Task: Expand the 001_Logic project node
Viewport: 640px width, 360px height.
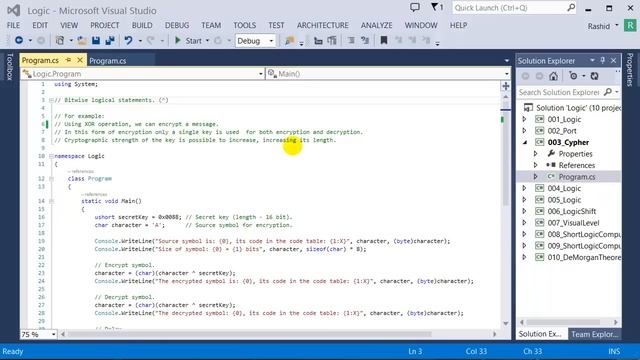Action: pos(525,119)
